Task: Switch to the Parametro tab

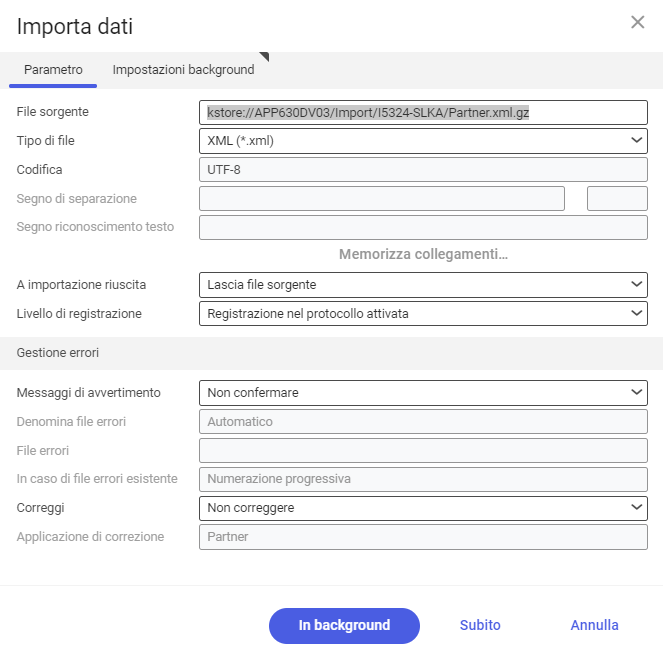Action: [x=53, y=70]
